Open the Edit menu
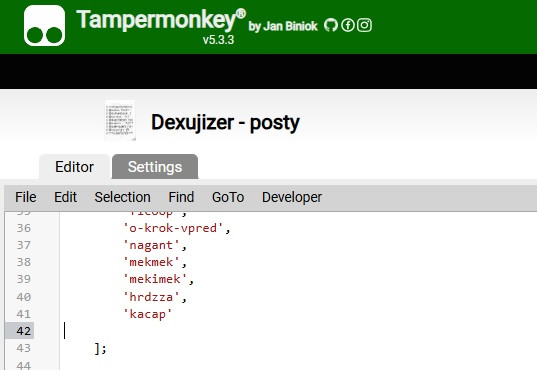Screen dimensions: 537x370 point(65,197)
